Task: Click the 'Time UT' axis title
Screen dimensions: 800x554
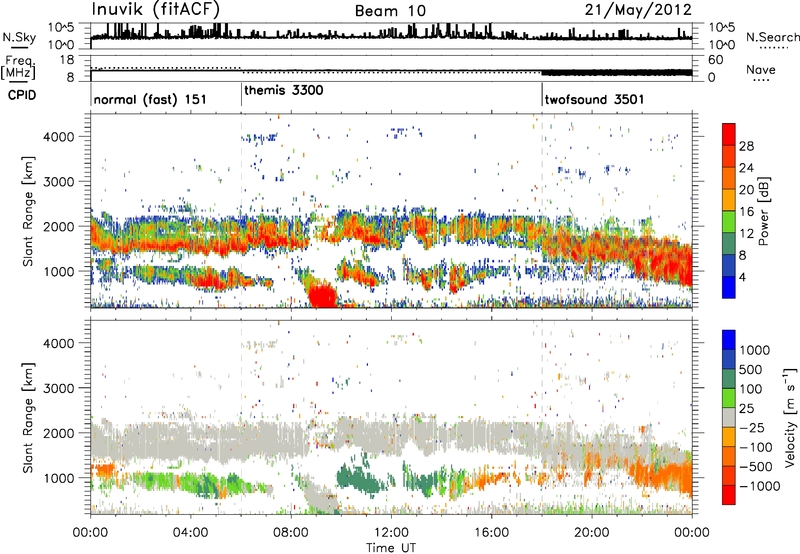Action: pos(391,548)
